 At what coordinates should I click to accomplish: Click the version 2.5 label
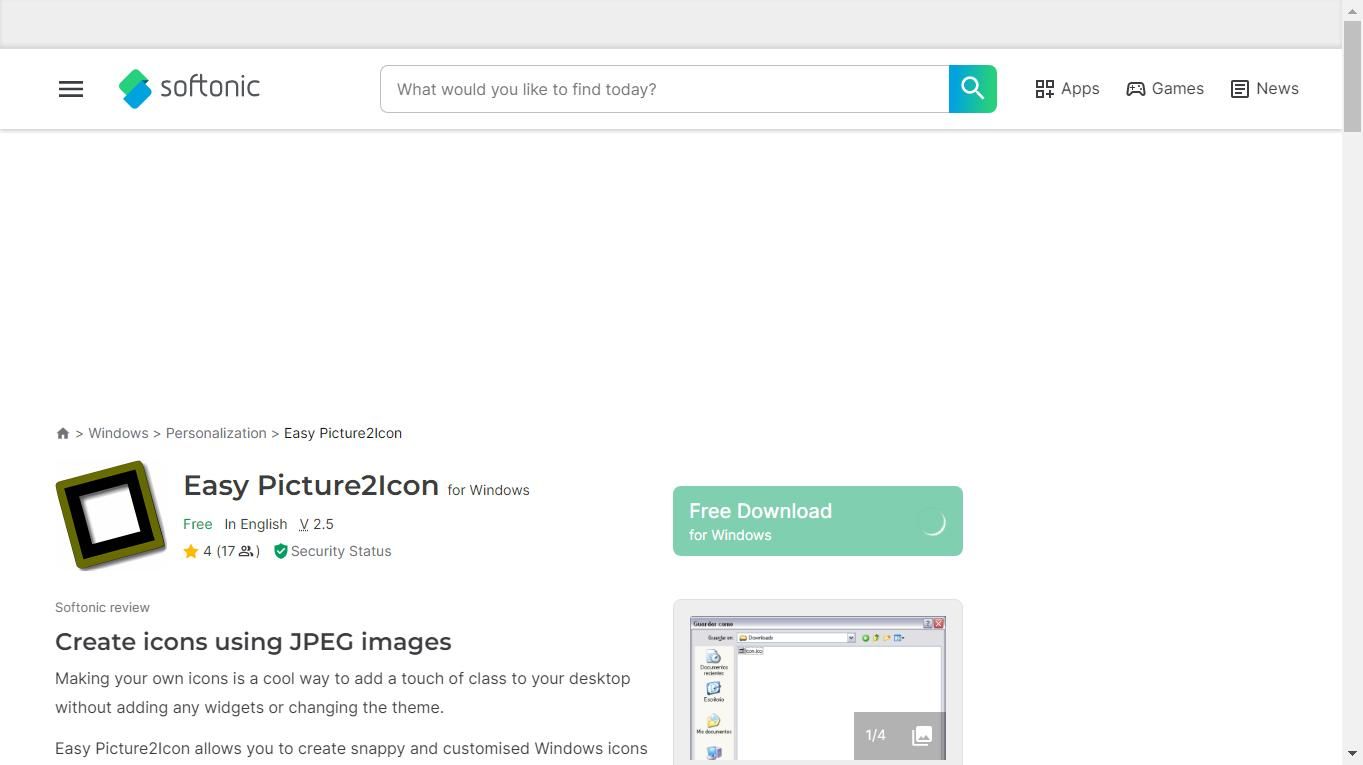click(x=317, y=524)
